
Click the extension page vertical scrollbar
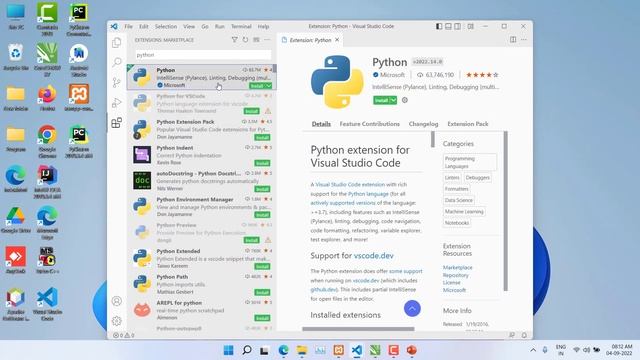coord(506,211)
